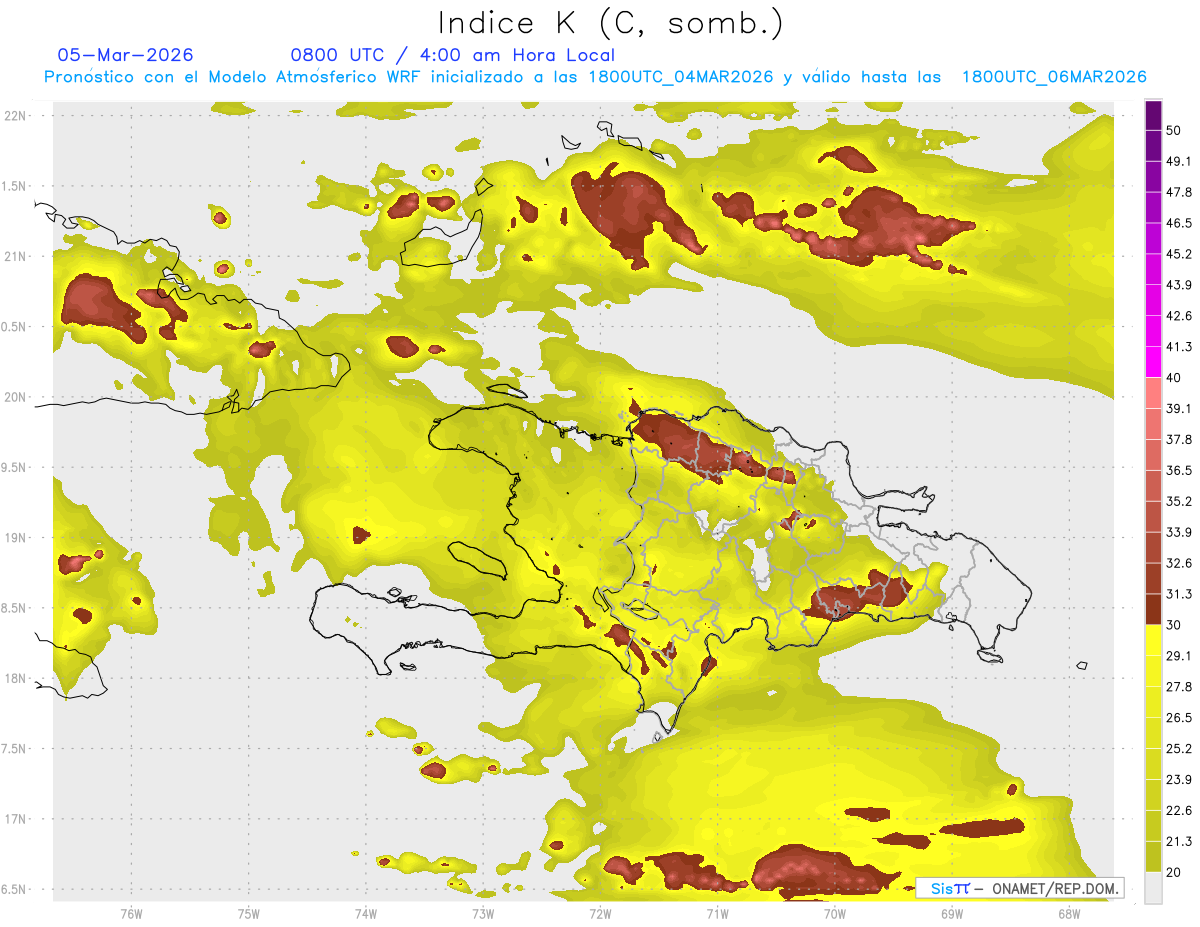The image size is (1200, 927).
Task: Click the title "Indice K (C, somb.)"
Action: (x=610, y=23)
